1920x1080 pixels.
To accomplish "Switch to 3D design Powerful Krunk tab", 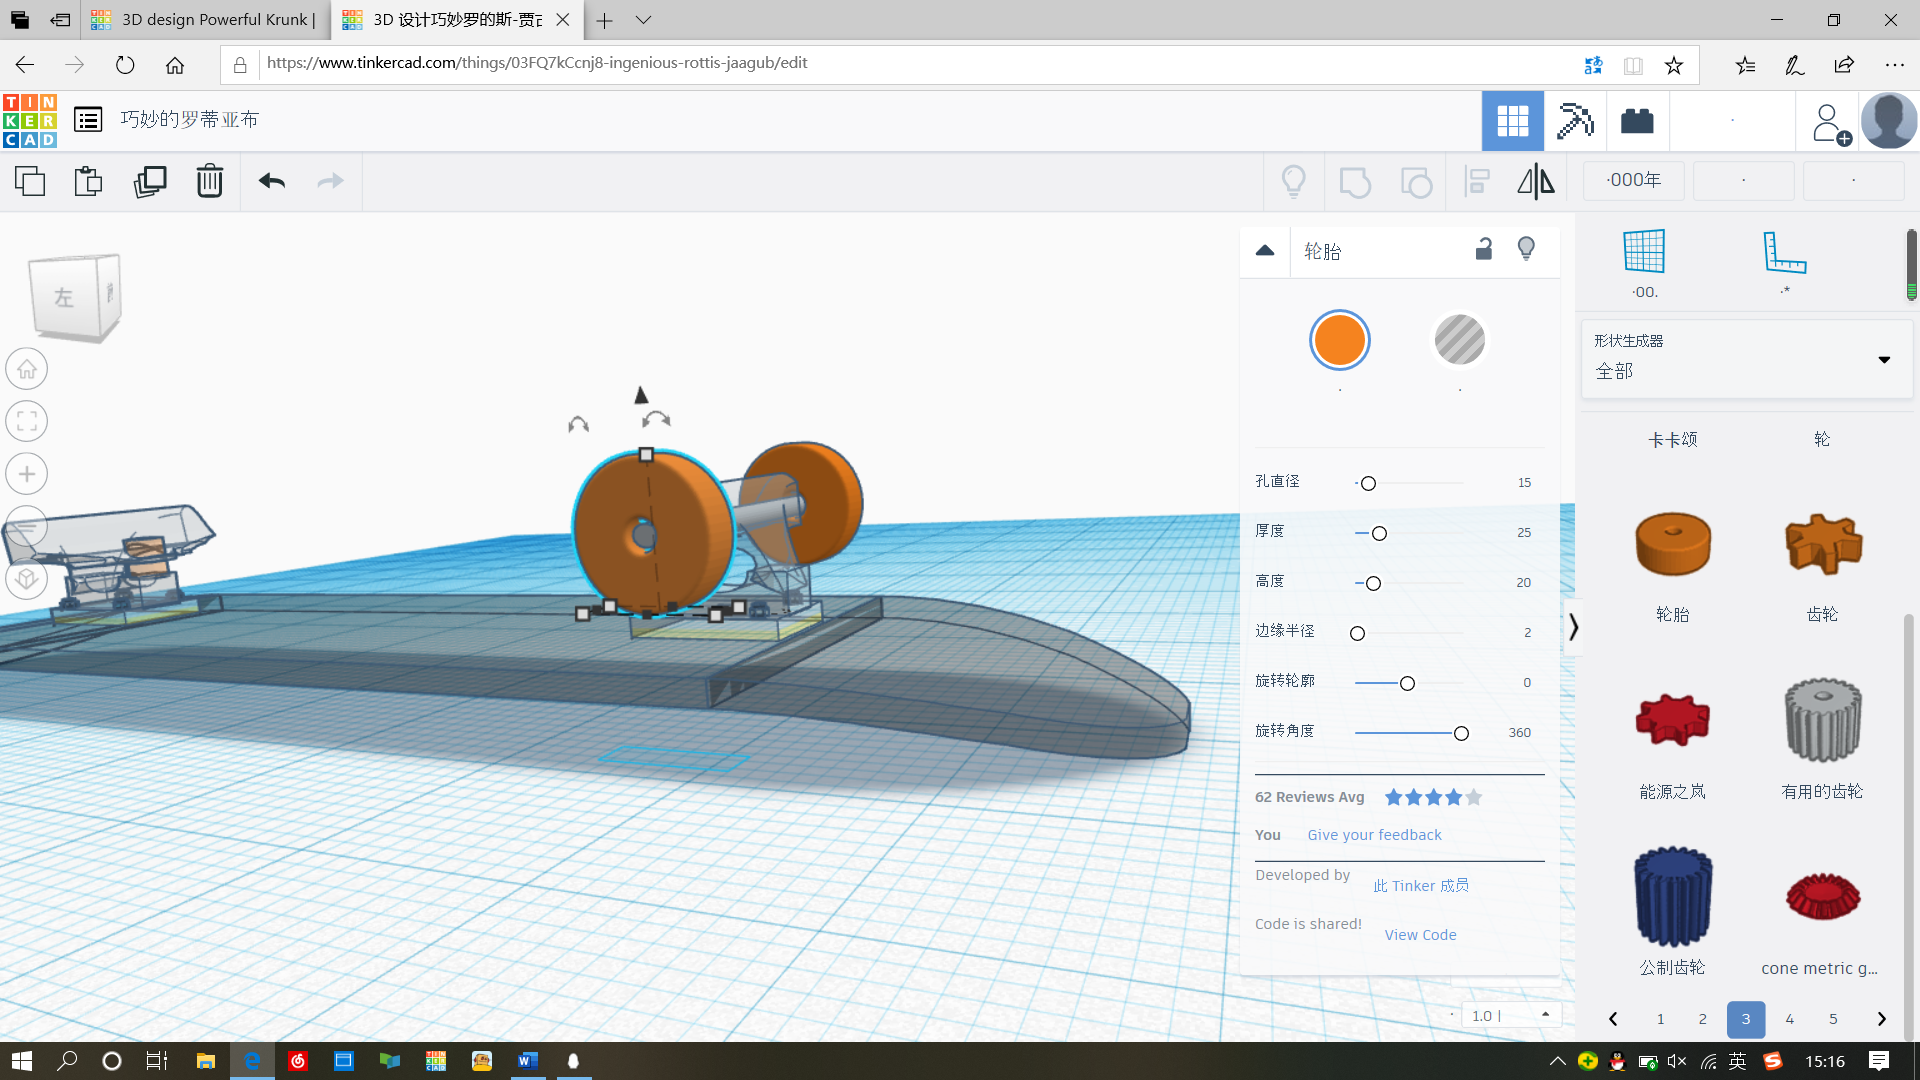I will click(x=205, y=20).
